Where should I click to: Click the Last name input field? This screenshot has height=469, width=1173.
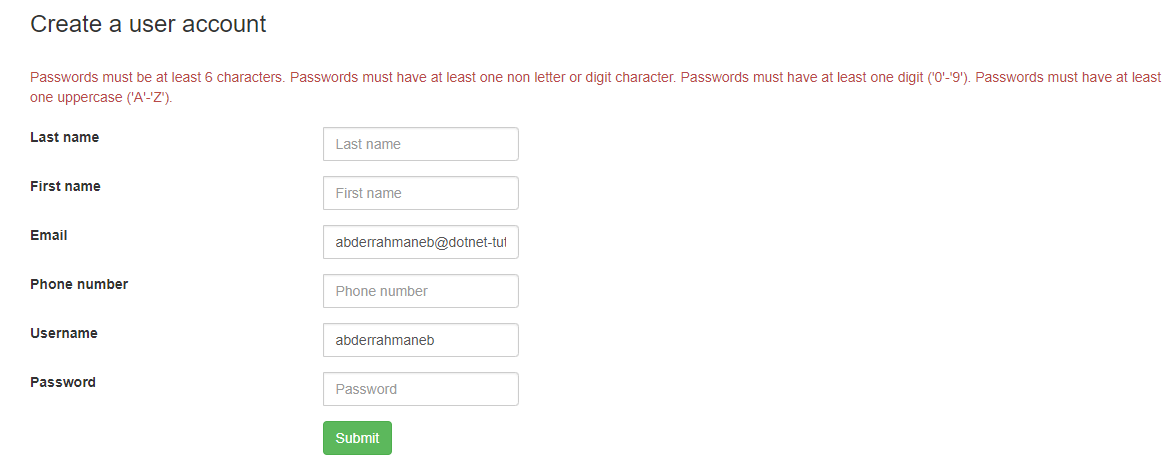[x=420, y=144]
